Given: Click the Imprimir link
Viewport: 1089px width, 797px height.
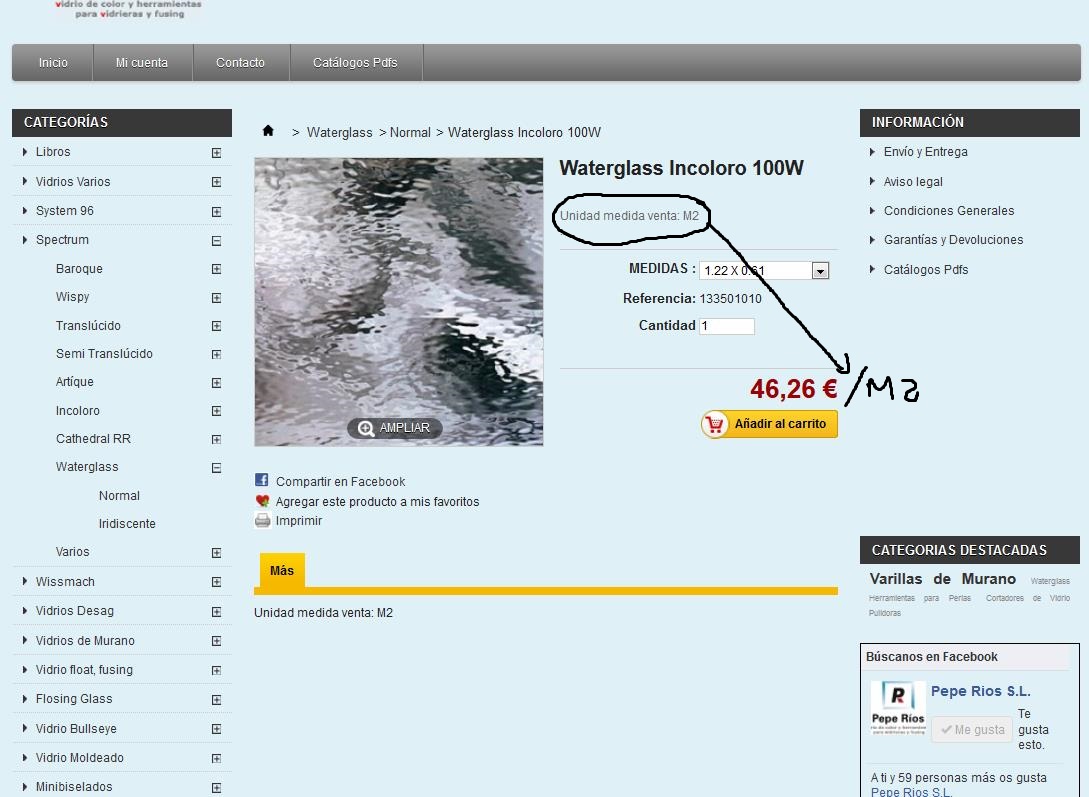Looking at the screenshot, I should pyautogui.click(x=299, y=521).
